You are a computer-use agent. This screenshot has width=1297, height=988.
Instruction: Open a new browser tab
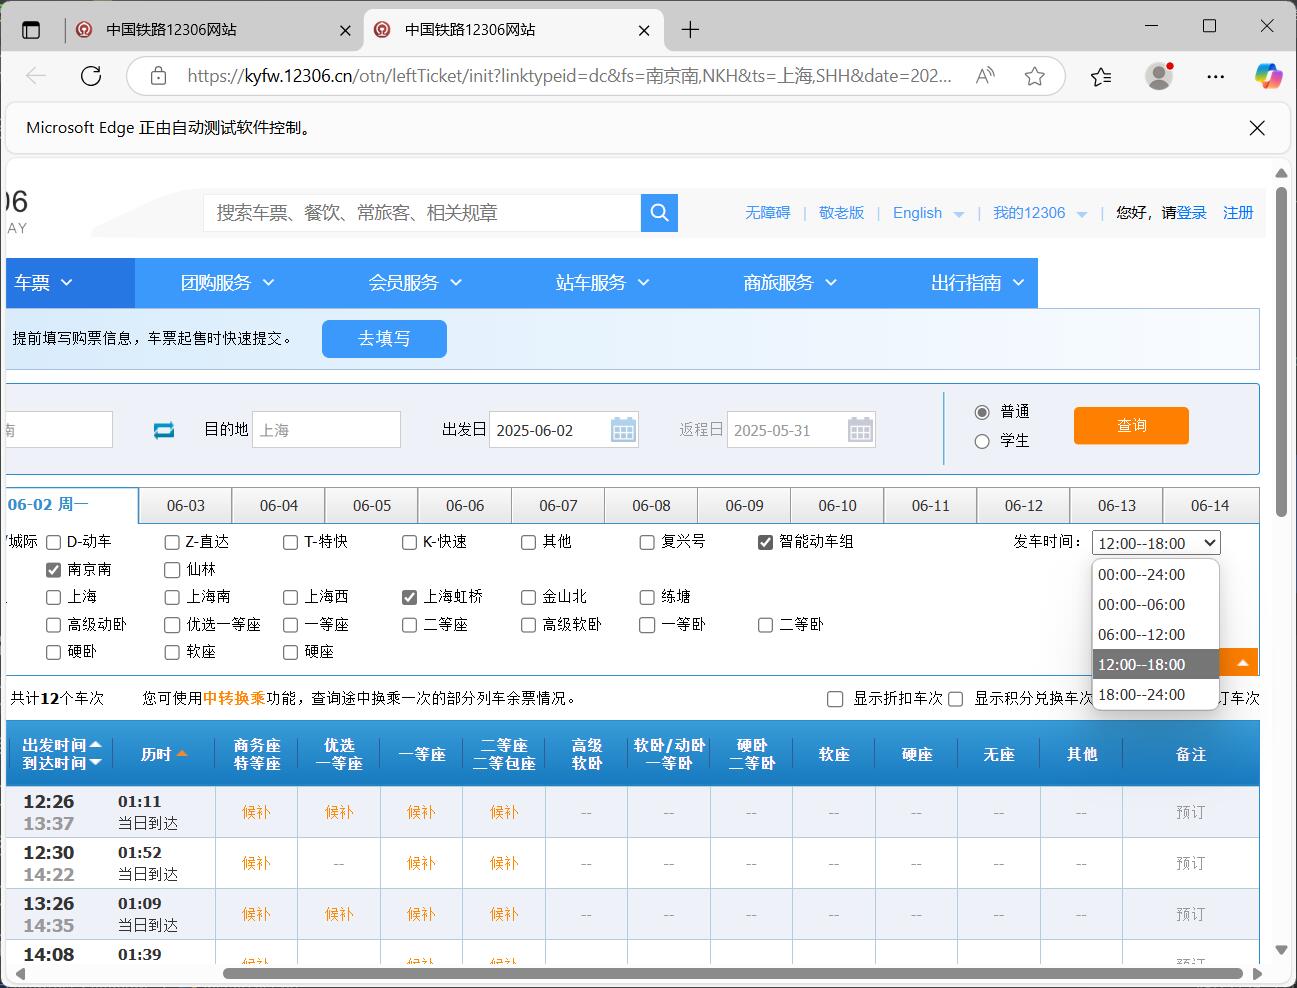point(690,30)
